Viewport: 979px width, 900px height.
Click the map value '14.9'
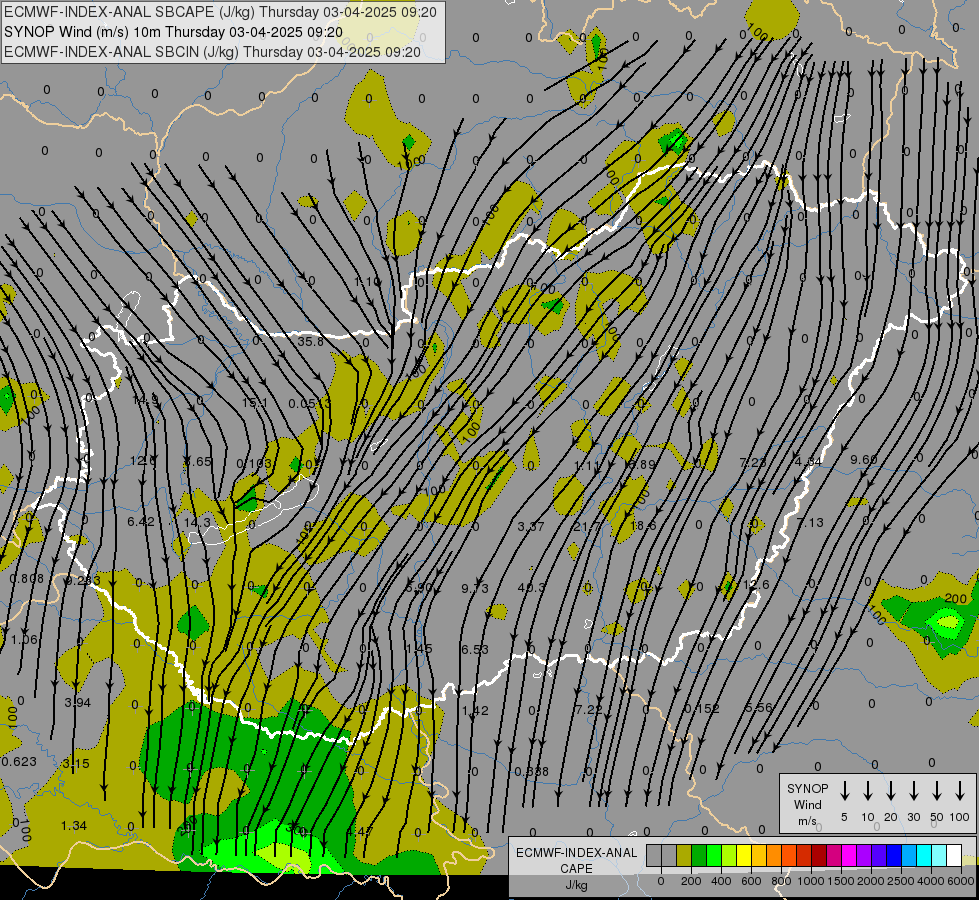145,400
